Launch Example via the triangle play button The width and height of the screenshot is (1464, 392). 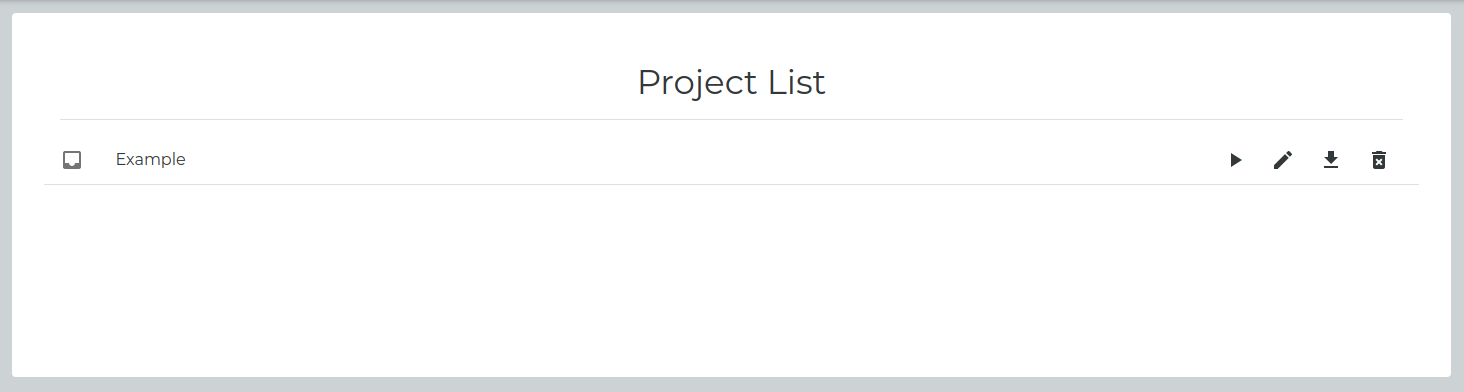coord(1236,160)
